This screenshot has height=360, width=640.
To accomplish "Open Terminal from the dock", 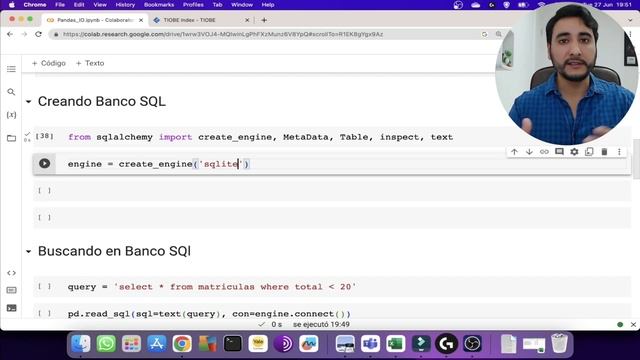I will coord(233,344).
